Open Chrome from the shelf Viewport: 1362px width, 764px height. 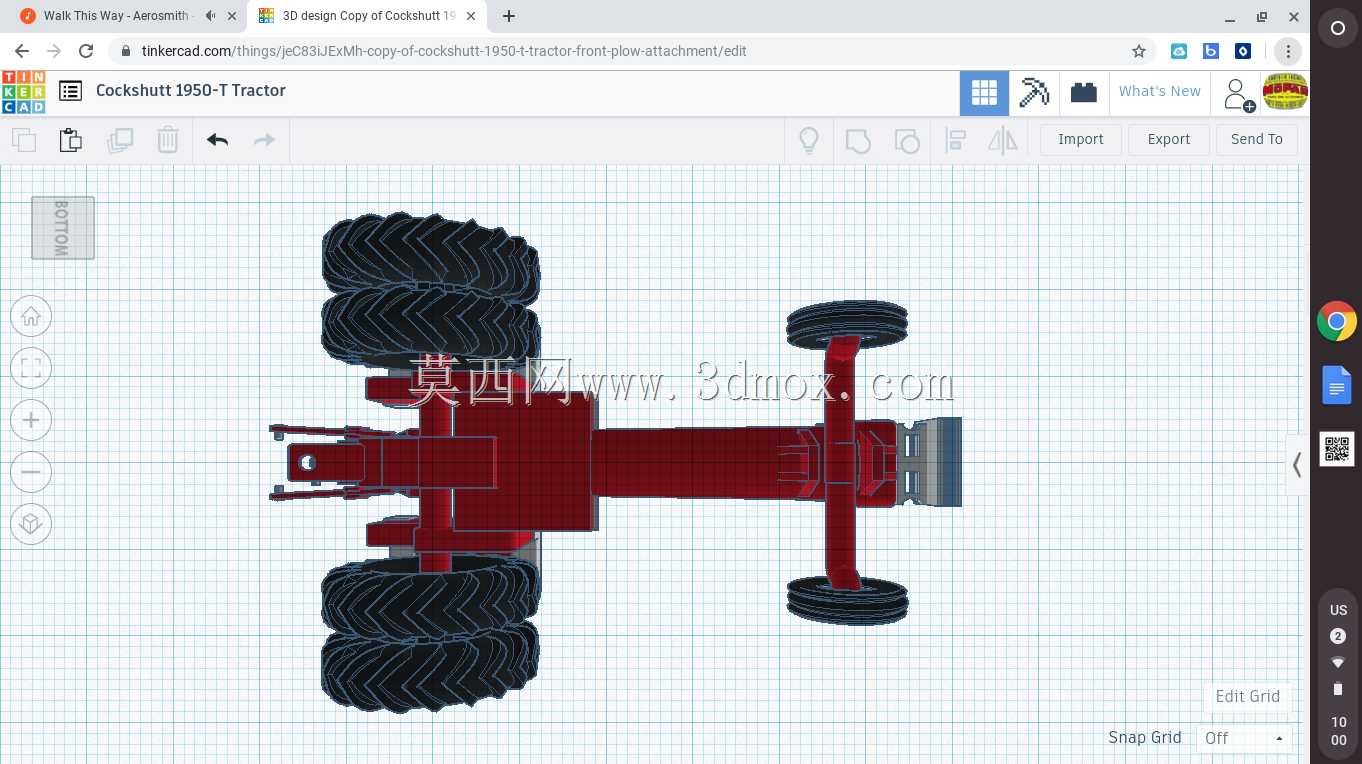(1337, 322)
